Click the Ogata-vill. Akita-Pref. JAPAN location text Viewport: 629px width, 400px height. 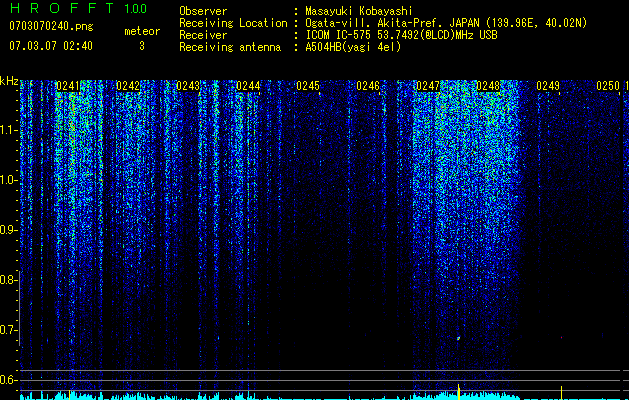point(446,23)
